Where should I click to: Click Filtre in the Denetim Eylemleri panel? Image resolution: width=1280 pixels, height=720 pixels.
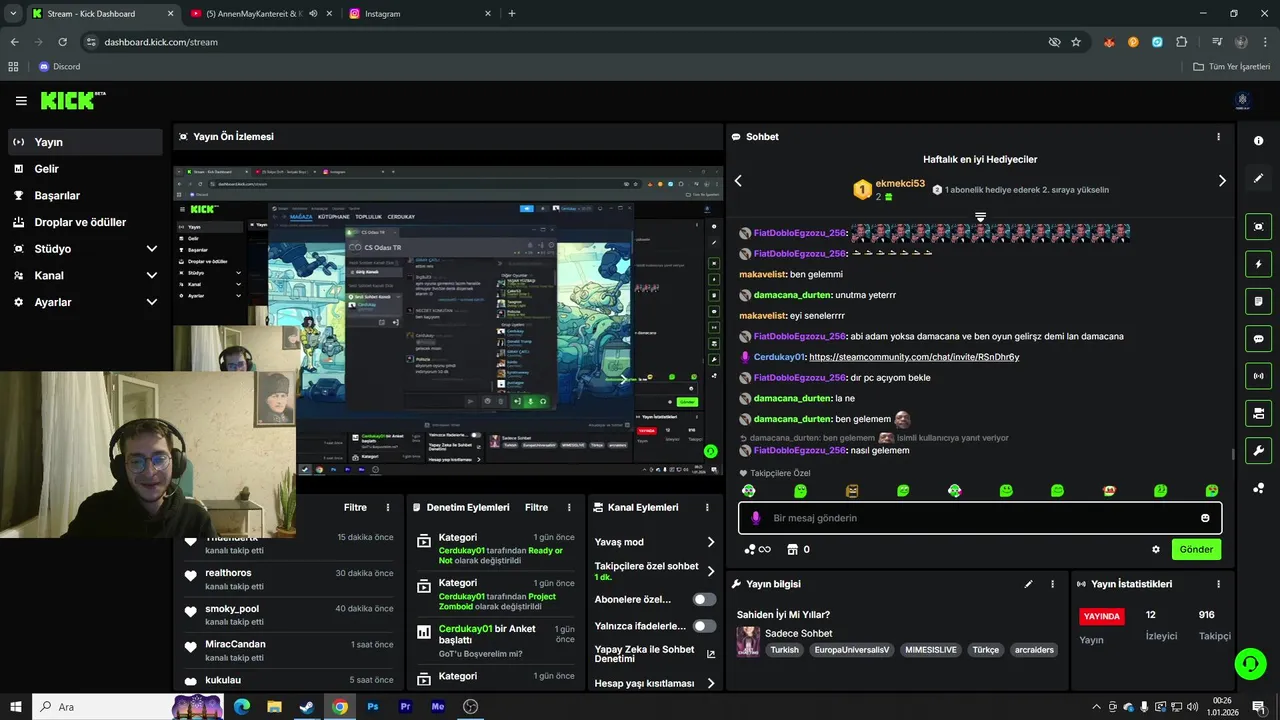pos(536,507)
